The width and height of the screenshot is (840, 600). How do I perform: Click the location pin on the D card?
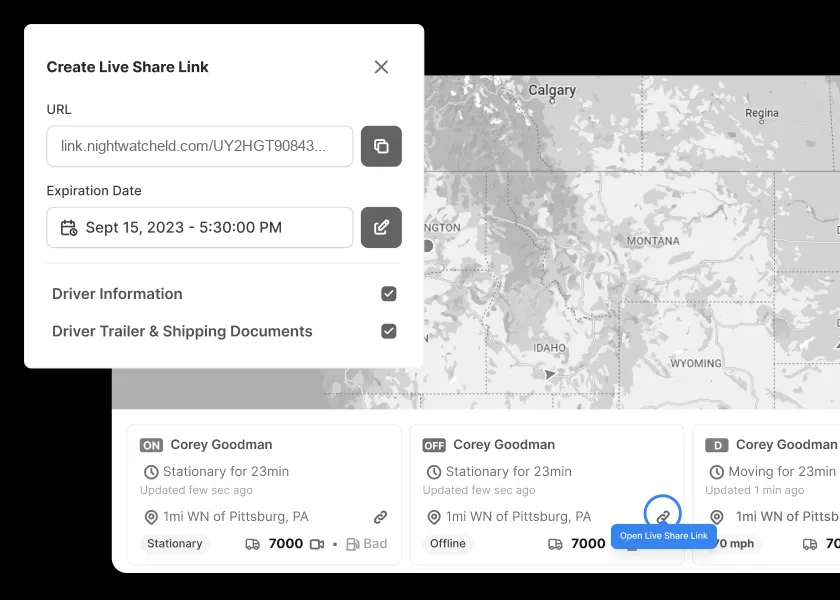click(x=717, y=517)
